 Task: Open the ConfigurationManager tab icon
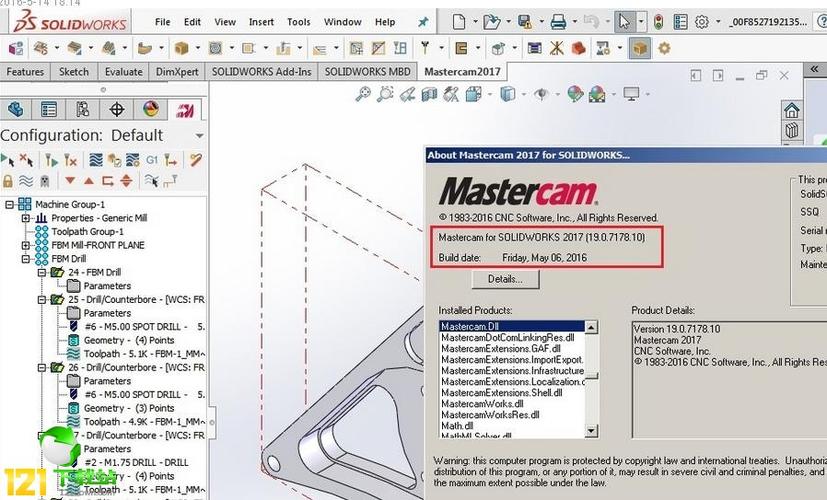click(x=83, y=110)
